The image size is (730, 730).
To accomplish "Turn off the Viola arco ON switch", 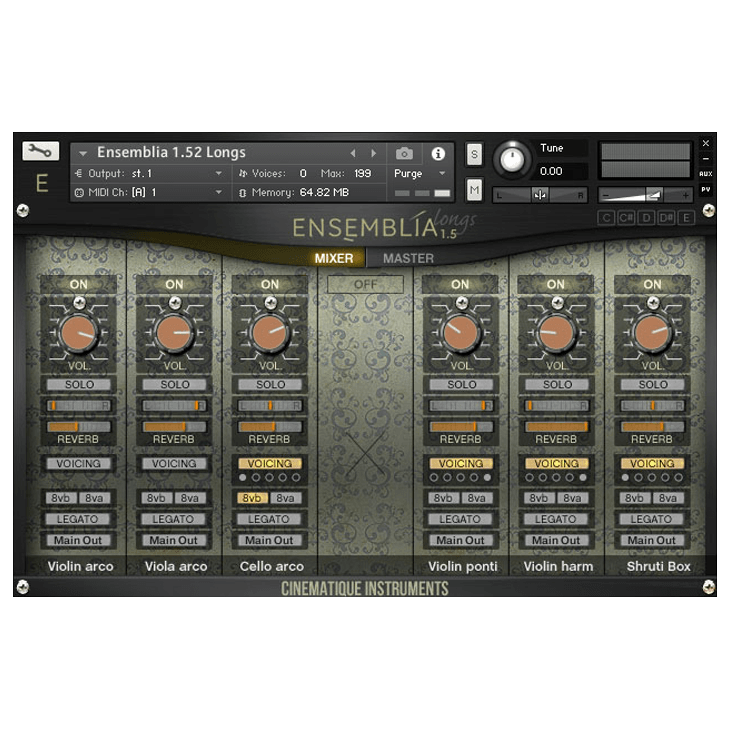I will pos(174,284).
